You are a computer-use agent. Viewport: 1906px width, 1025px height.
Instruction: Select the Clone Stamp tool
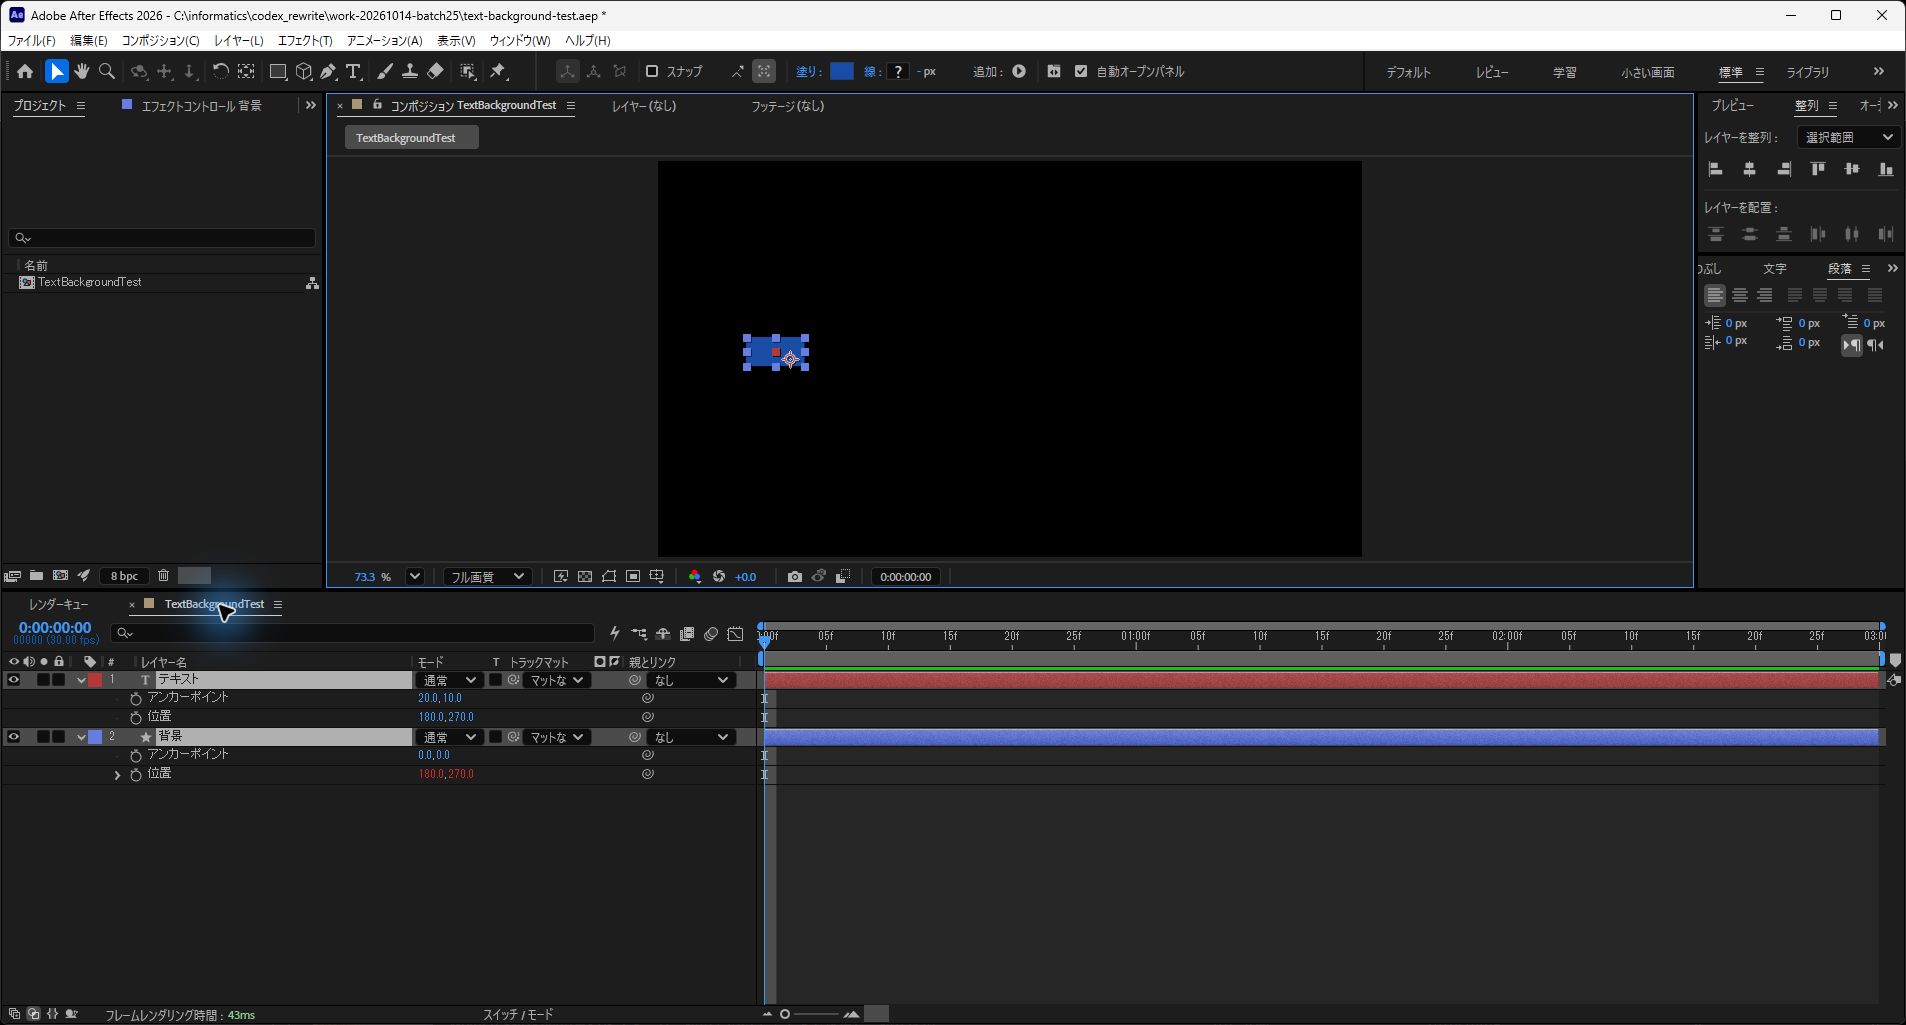pyautogui.click(x=410, y=71)
